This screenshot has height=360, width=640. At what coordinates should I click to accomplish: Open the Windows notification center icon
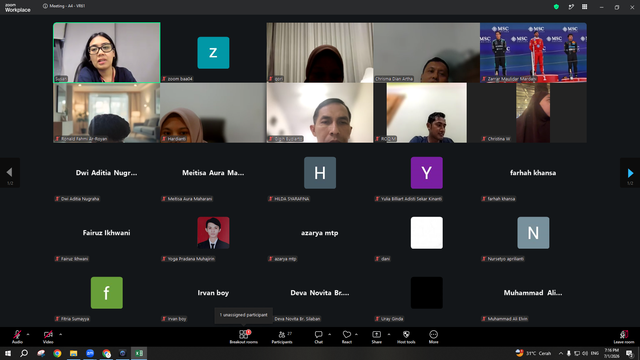click(x=630, y=353)
